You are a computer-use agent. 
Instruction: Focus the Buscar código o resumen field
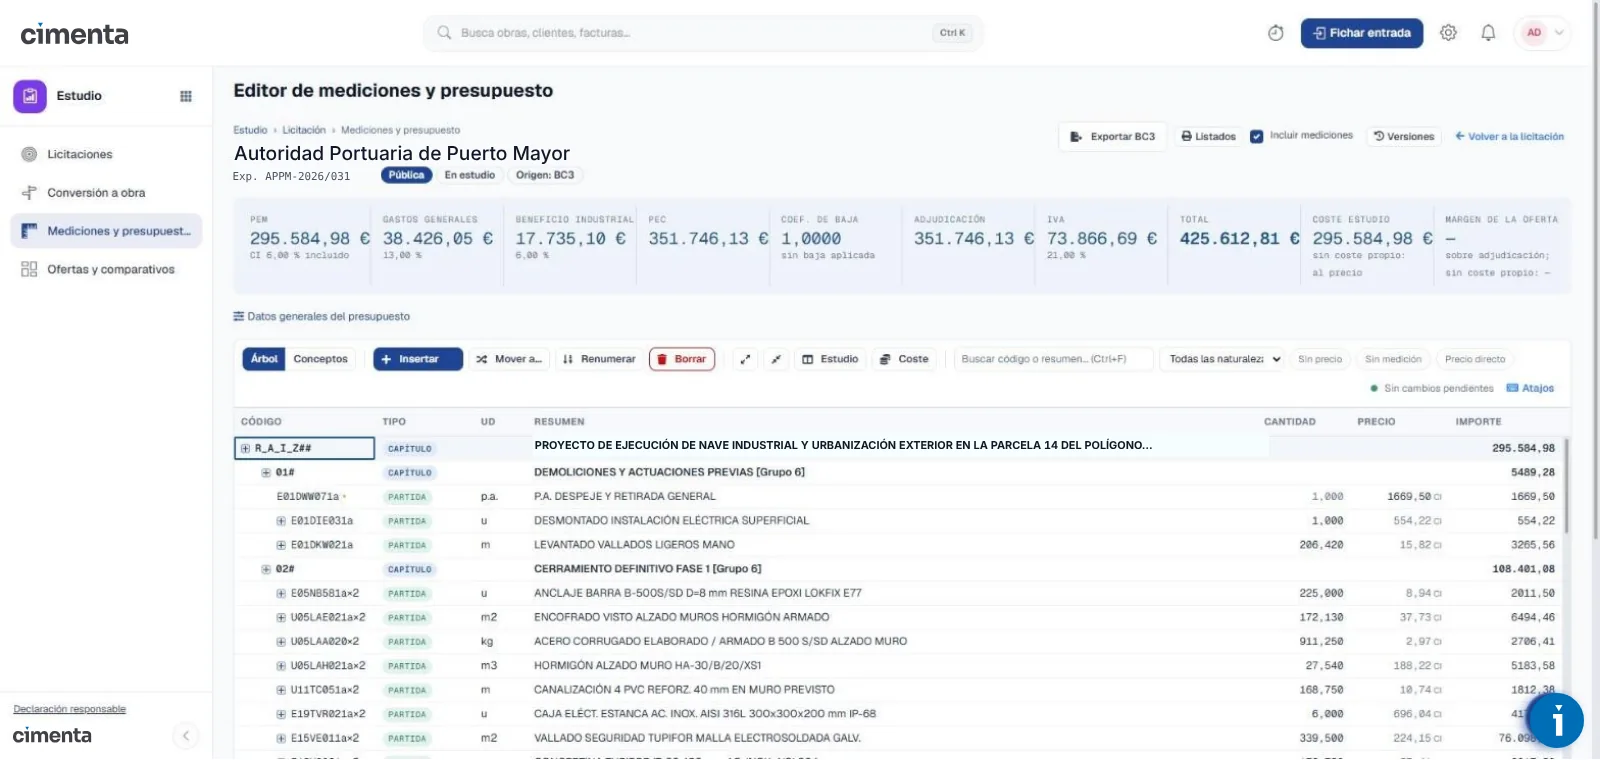click(x=1053, y=359)
